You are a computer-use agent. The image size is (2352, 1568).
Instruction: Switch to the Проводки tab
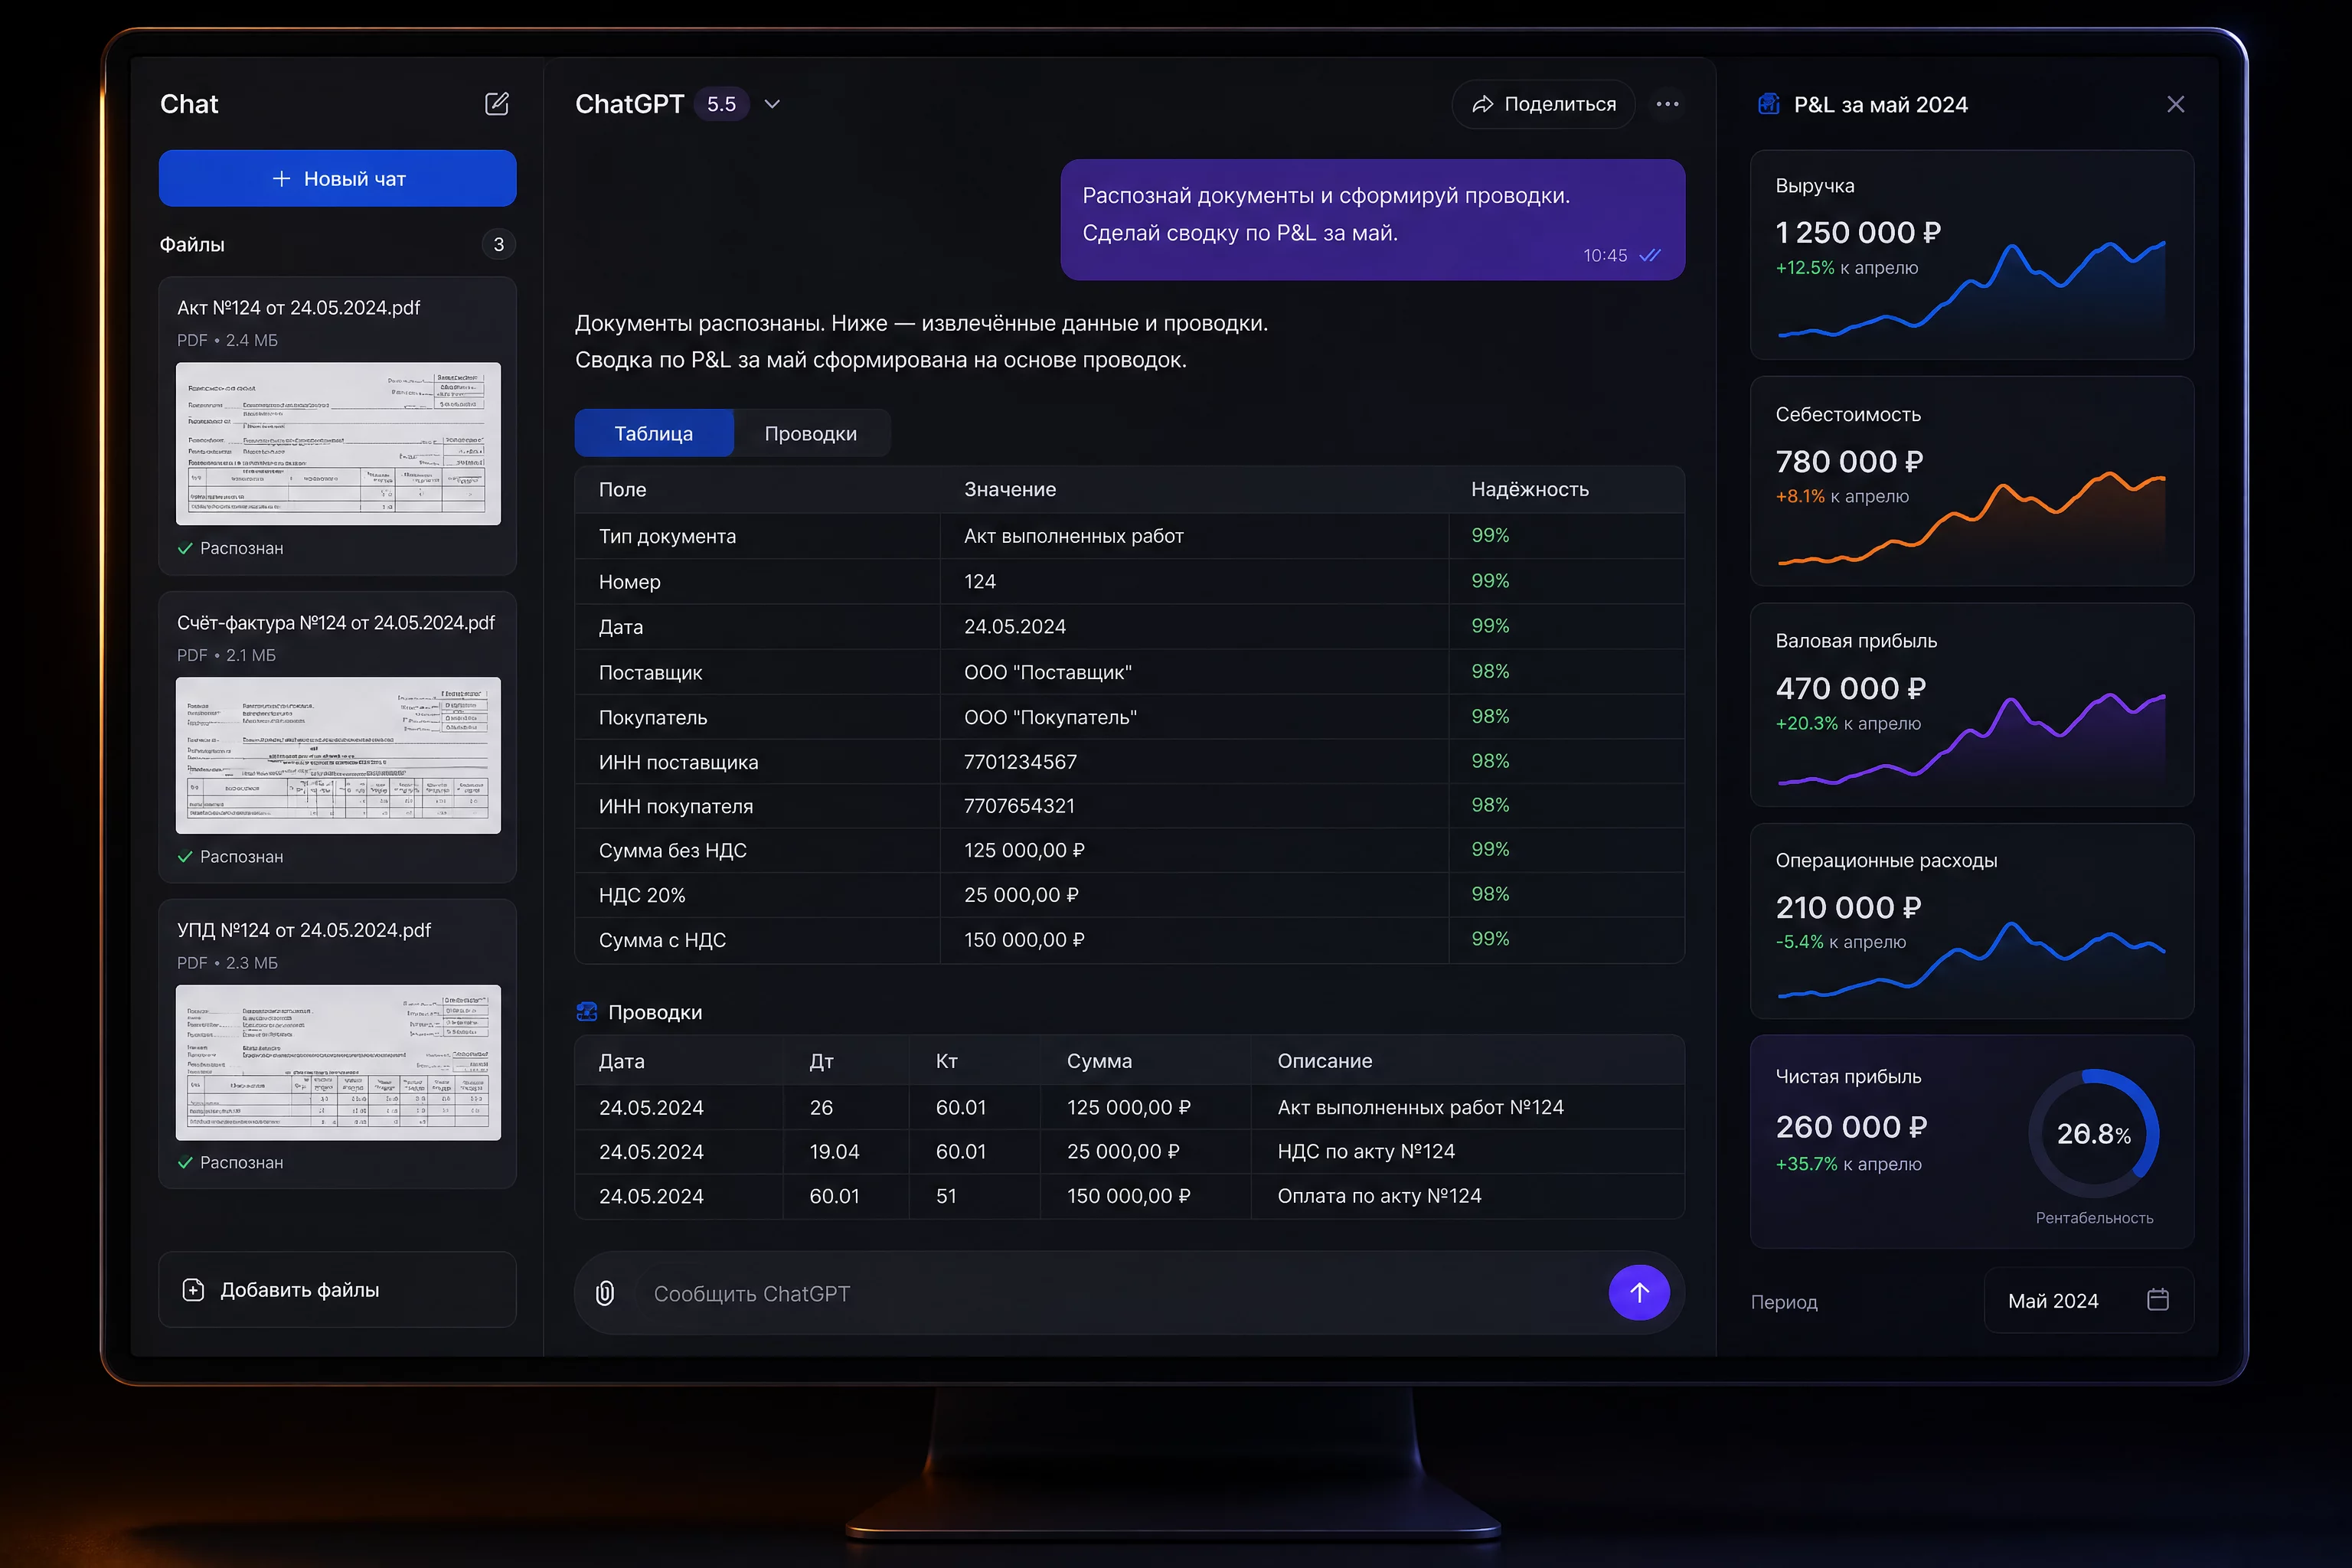click(811, 433)
